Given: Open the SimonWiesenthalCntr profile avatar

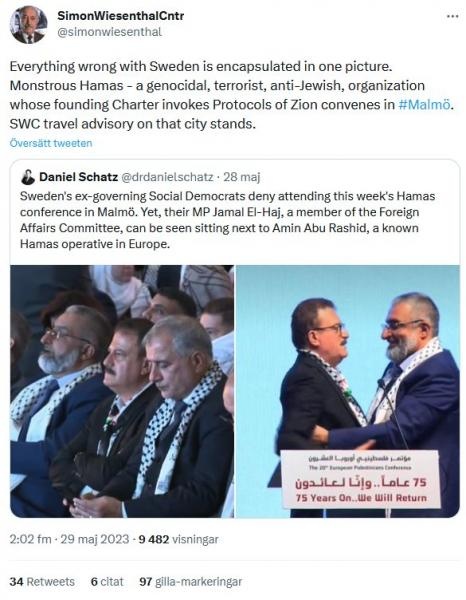Looking at the screenshot, I should [29, 25].
